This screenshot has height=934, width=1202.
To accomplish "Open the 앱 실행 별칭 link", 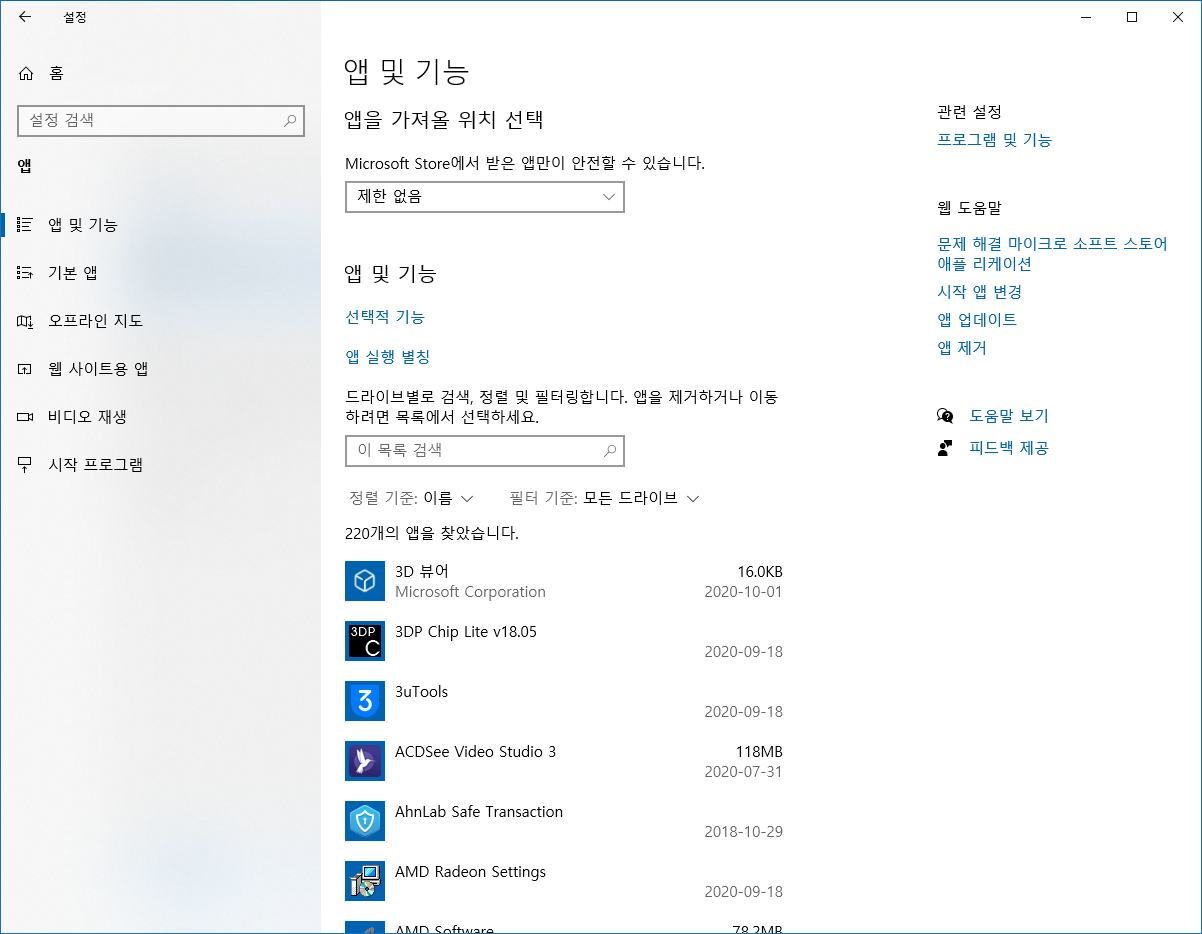I will coord(388,357).
